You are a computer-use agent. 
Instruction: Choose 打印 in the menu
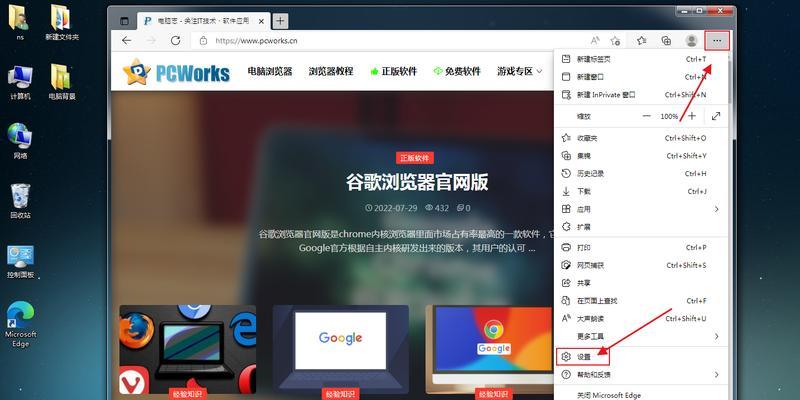click(641, 247)
